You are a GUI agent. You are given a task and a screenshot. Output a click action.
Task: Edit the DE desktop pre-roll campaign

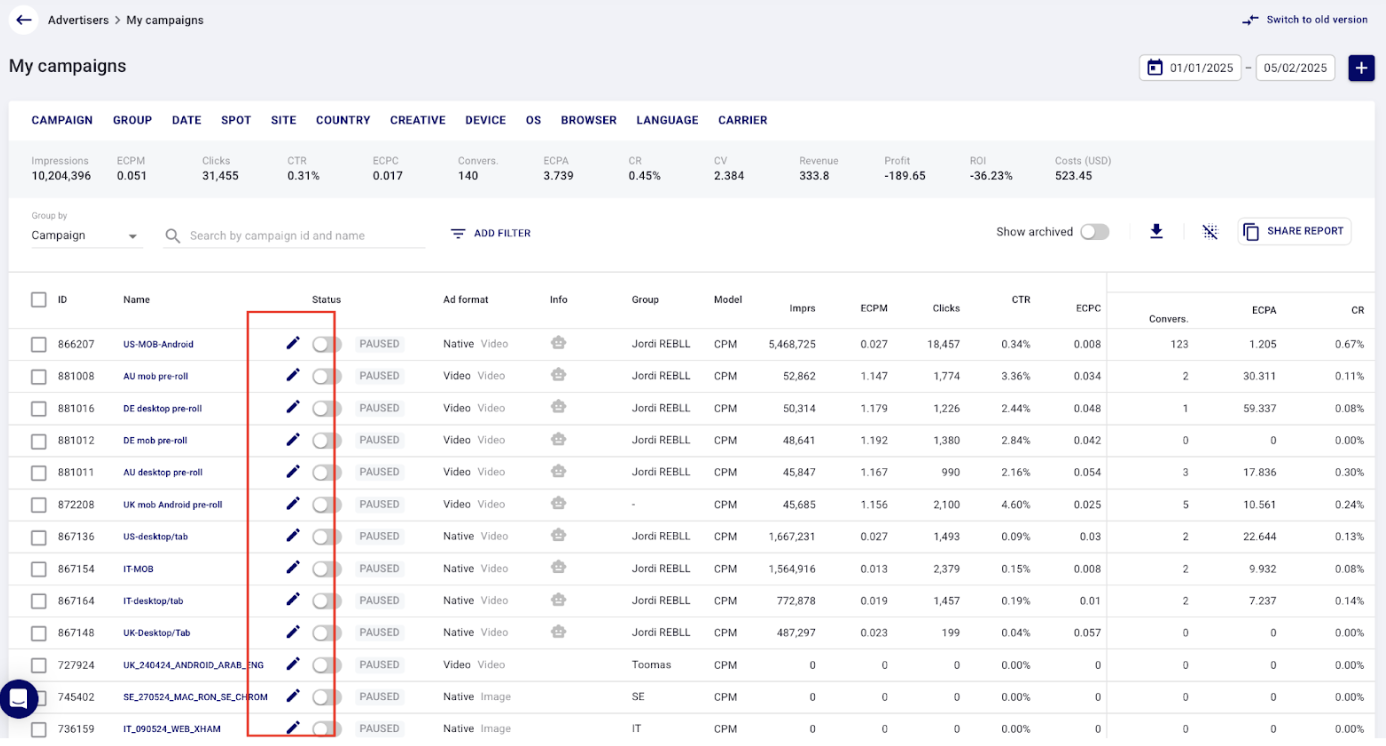click(x=293, y=407)
